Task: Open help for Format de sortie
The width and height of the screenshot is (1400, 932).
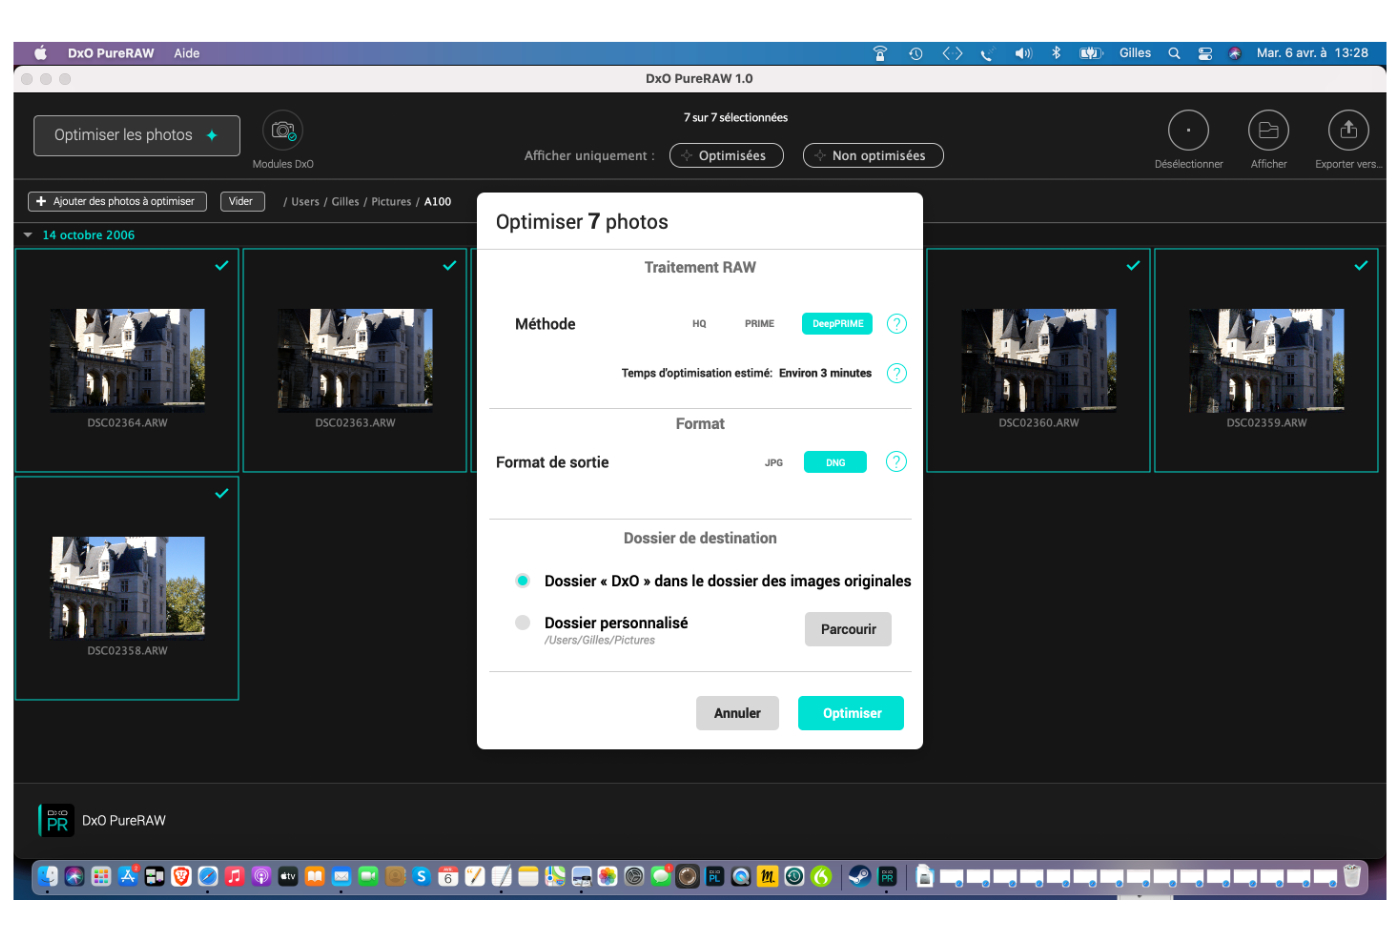Action: point(897,462)
